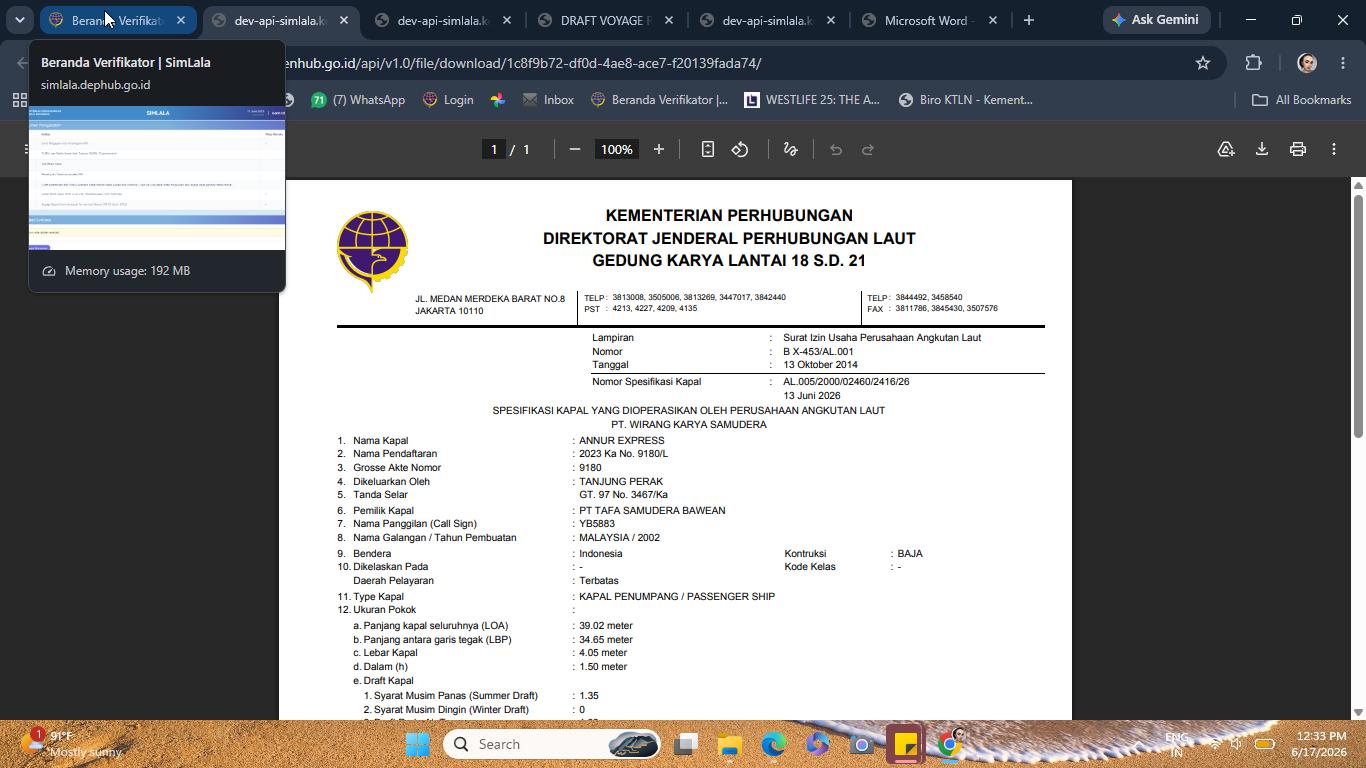Click the scrollbar up arrow

coord(1358,186)
